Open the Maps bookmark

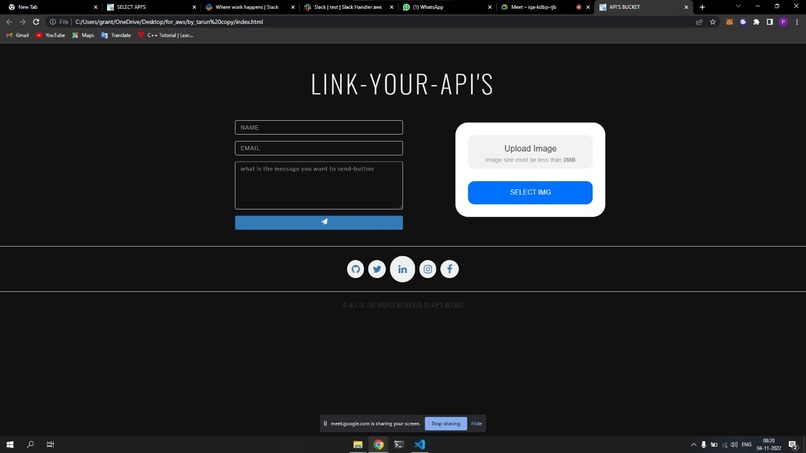83,35
